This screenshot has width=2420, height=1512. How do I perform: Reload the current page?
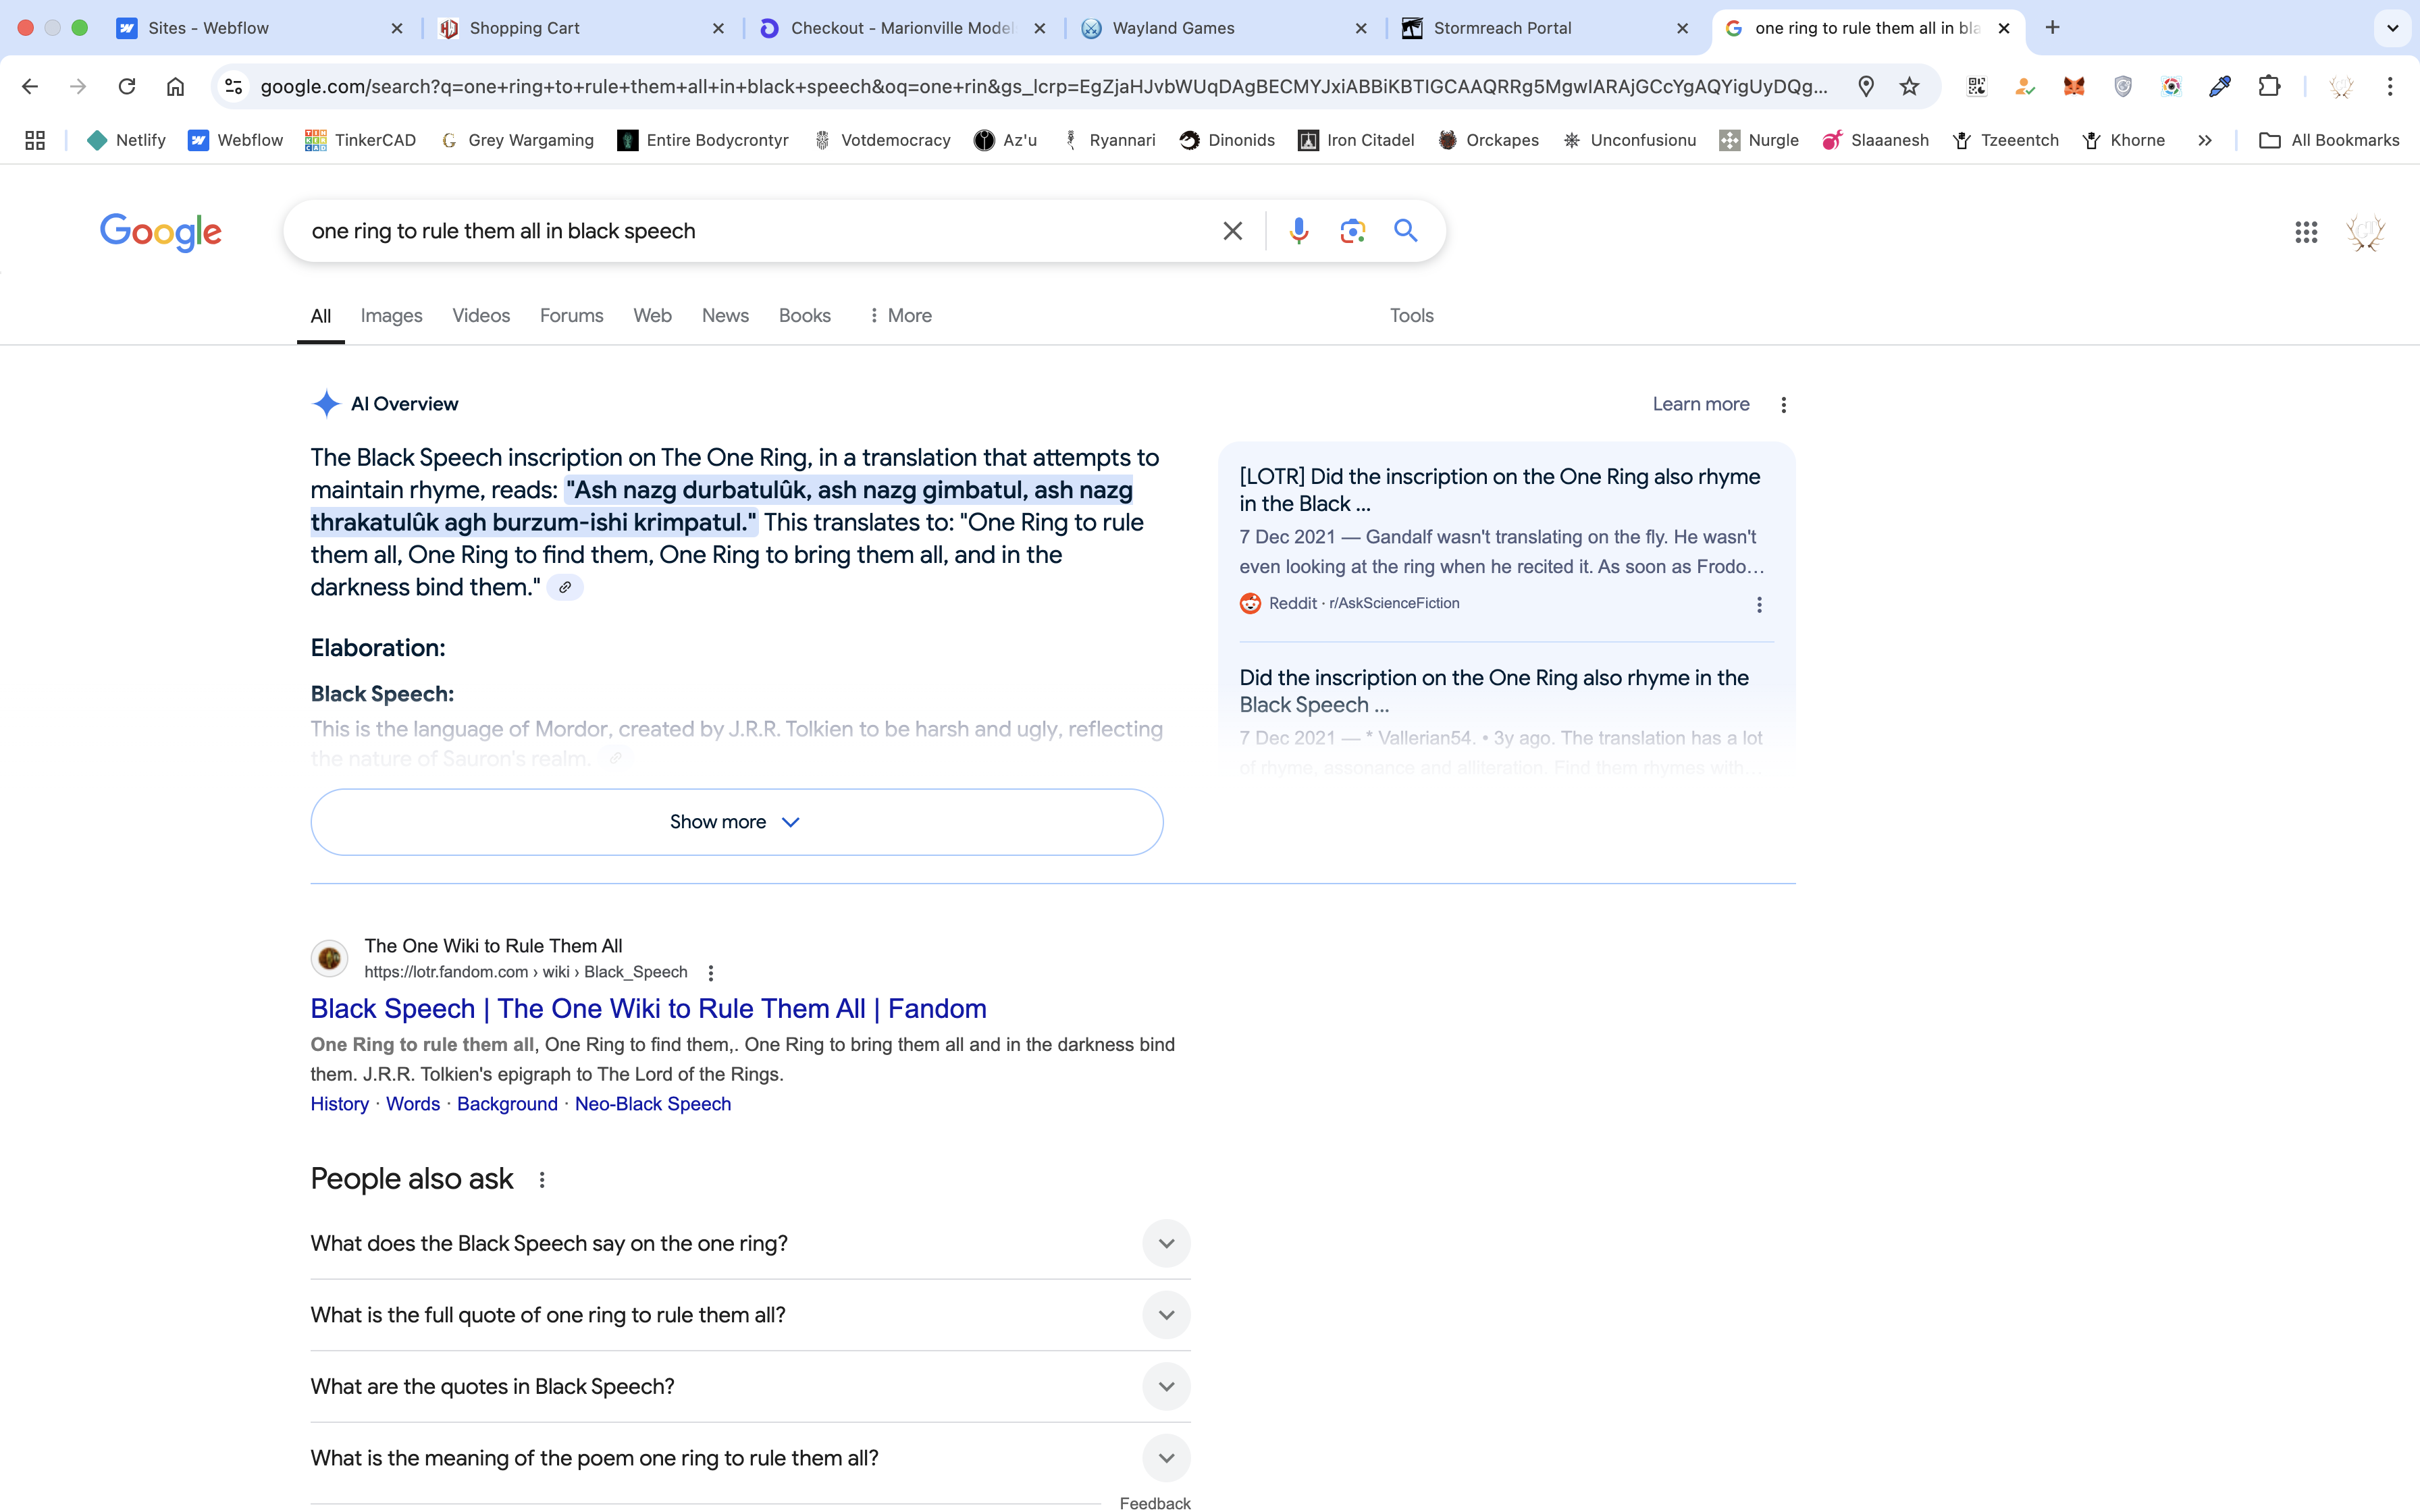pyautogui.click(x=126, y=86)
